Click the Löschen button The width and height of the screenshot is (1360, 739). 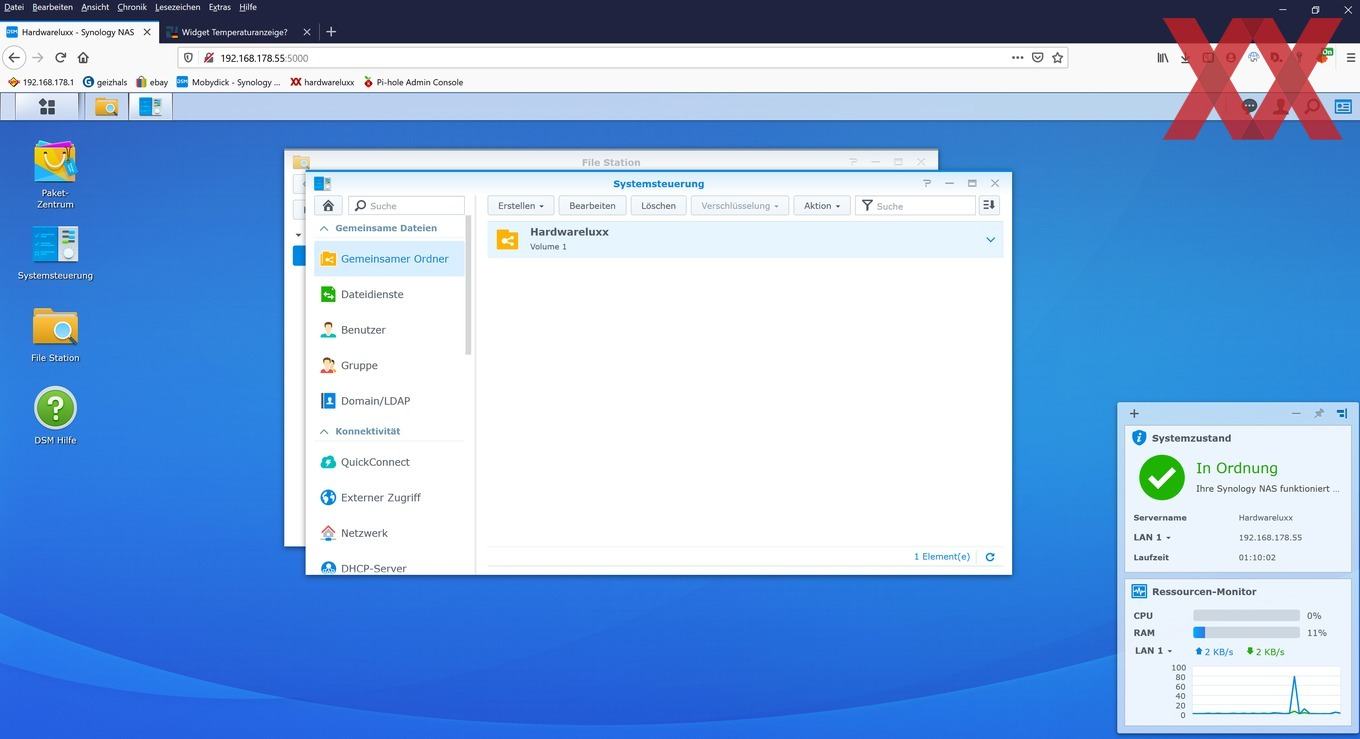pos(658,205)
